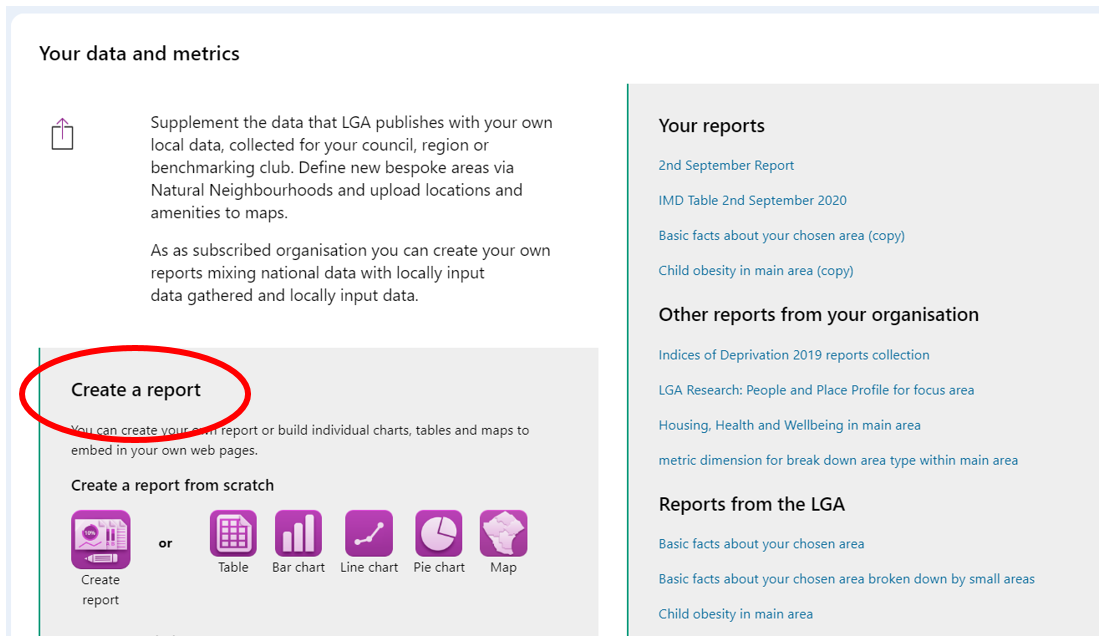Select the Bar chart icon

[298, 538]
